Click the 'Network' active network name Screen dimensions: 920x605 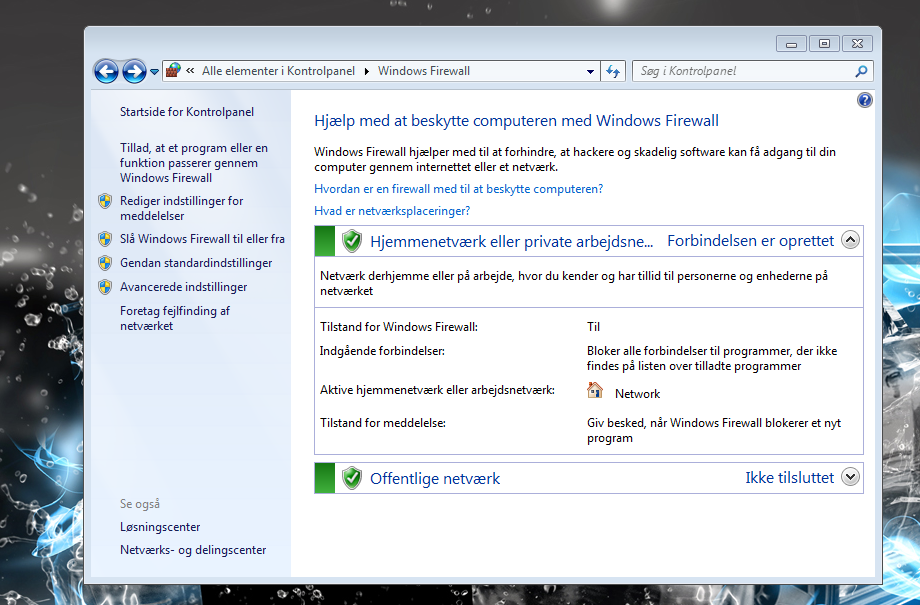click(x=637, y=394)
